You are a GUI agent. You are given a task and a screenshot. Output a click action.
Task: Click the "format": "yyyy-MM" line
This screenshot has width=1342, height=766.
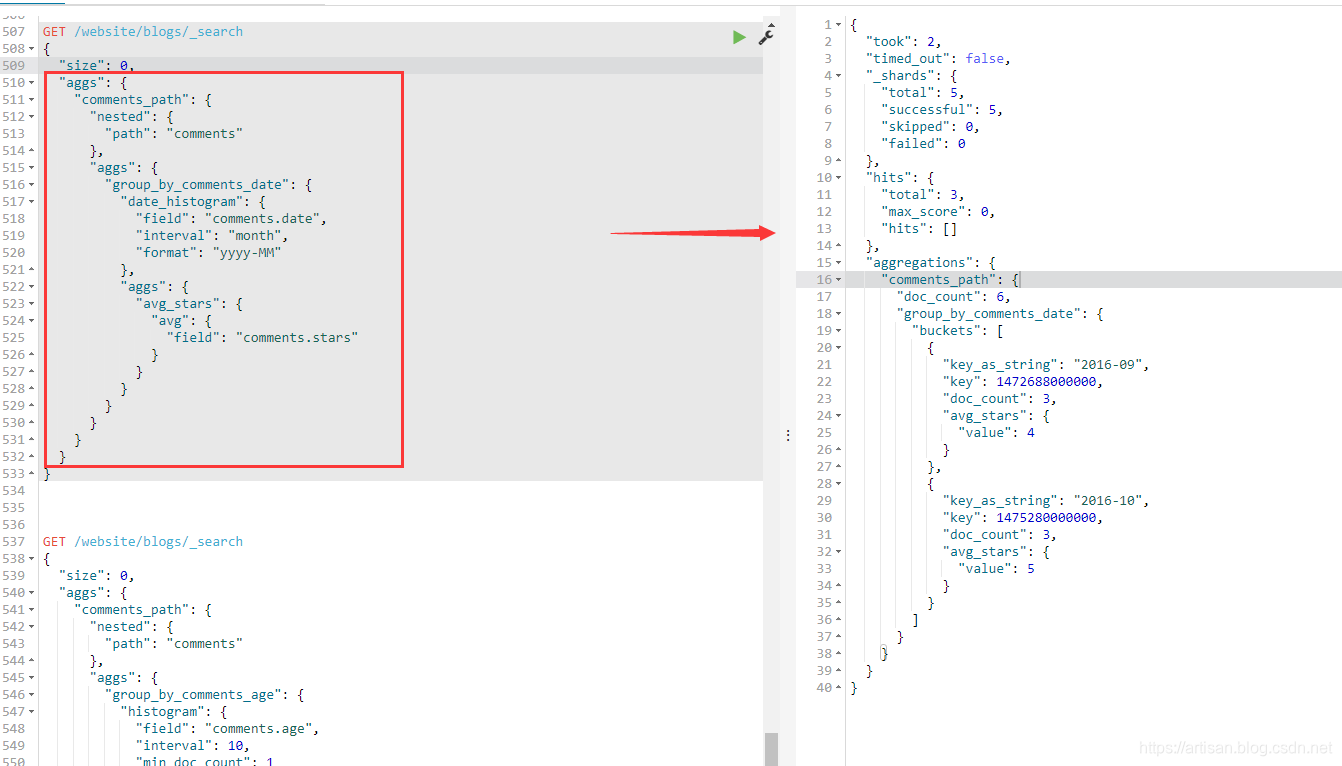point(208,253)
